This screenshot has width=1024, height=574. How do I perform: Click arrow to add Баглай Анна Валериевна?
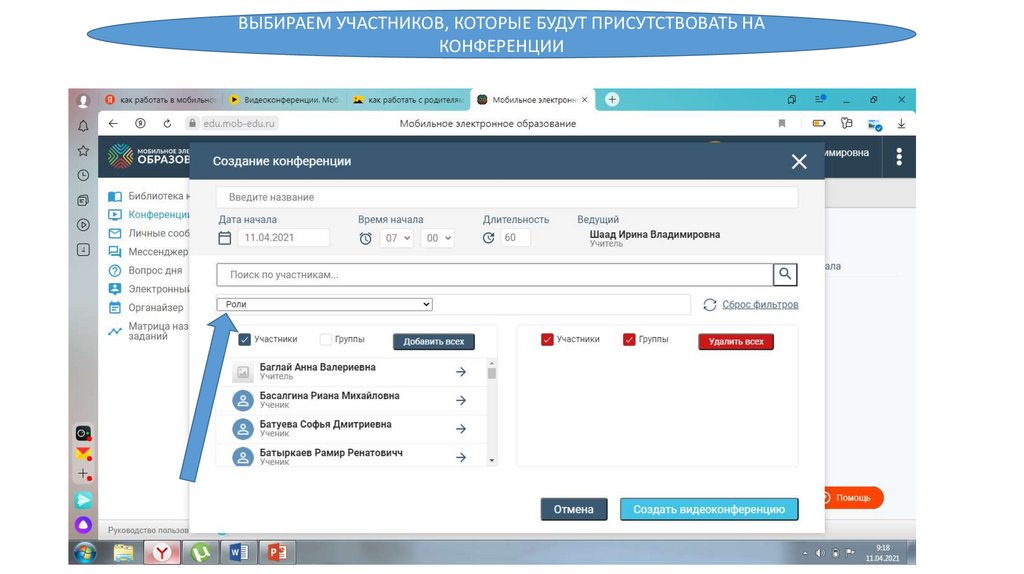click(461, 372)
